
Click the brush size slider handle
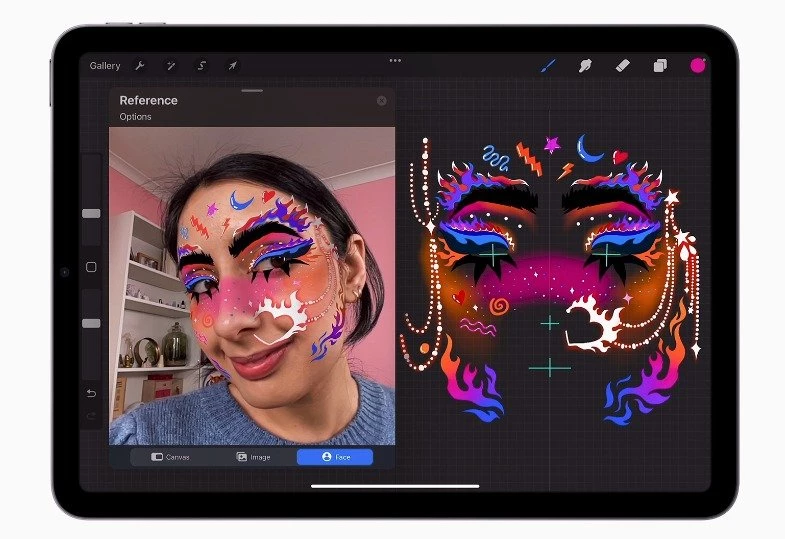pos(91,213)
